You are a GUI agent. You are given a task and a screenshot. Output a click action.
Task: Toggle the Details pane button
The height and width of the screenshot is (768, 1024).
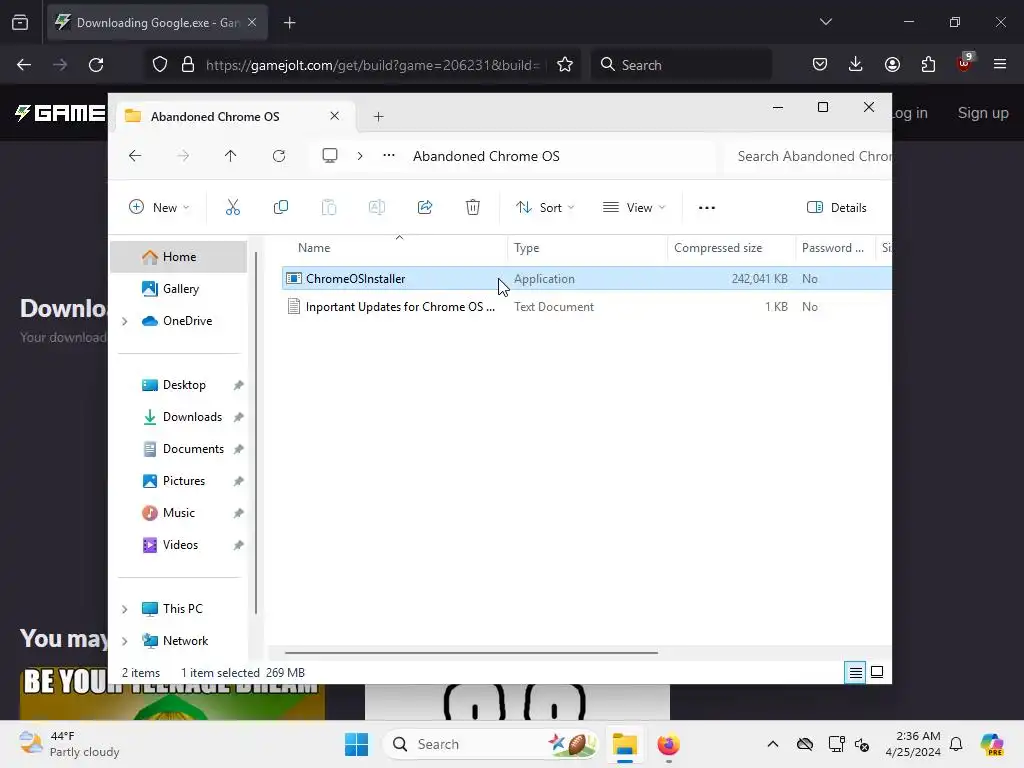click(x=837, y=208)
